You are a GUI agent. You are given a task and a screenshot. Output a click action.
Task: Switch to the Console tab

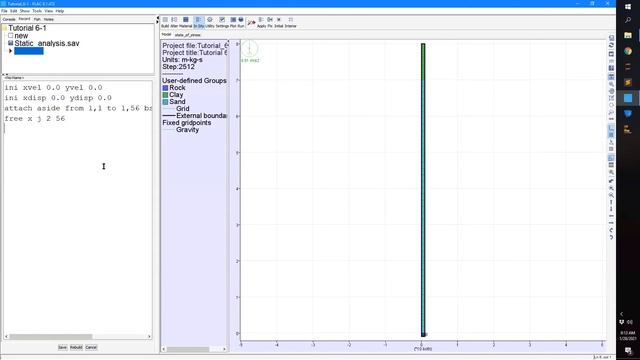click(9, 19)
